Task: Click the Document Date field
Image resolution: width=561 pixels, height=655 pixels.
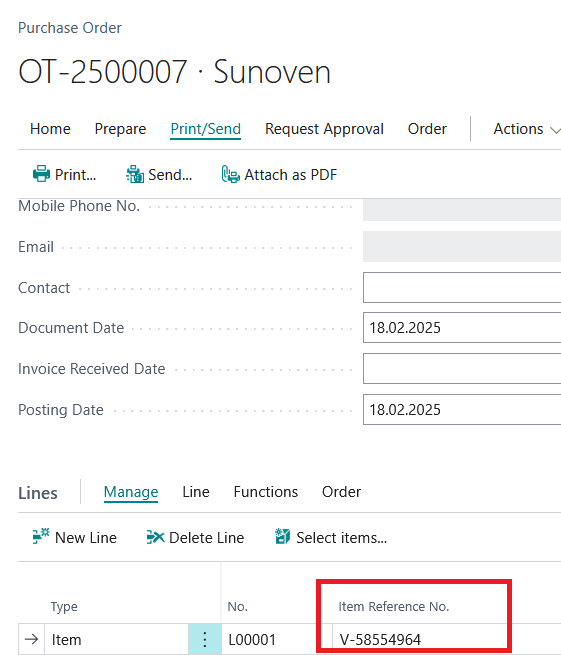Action: (462, 328)
